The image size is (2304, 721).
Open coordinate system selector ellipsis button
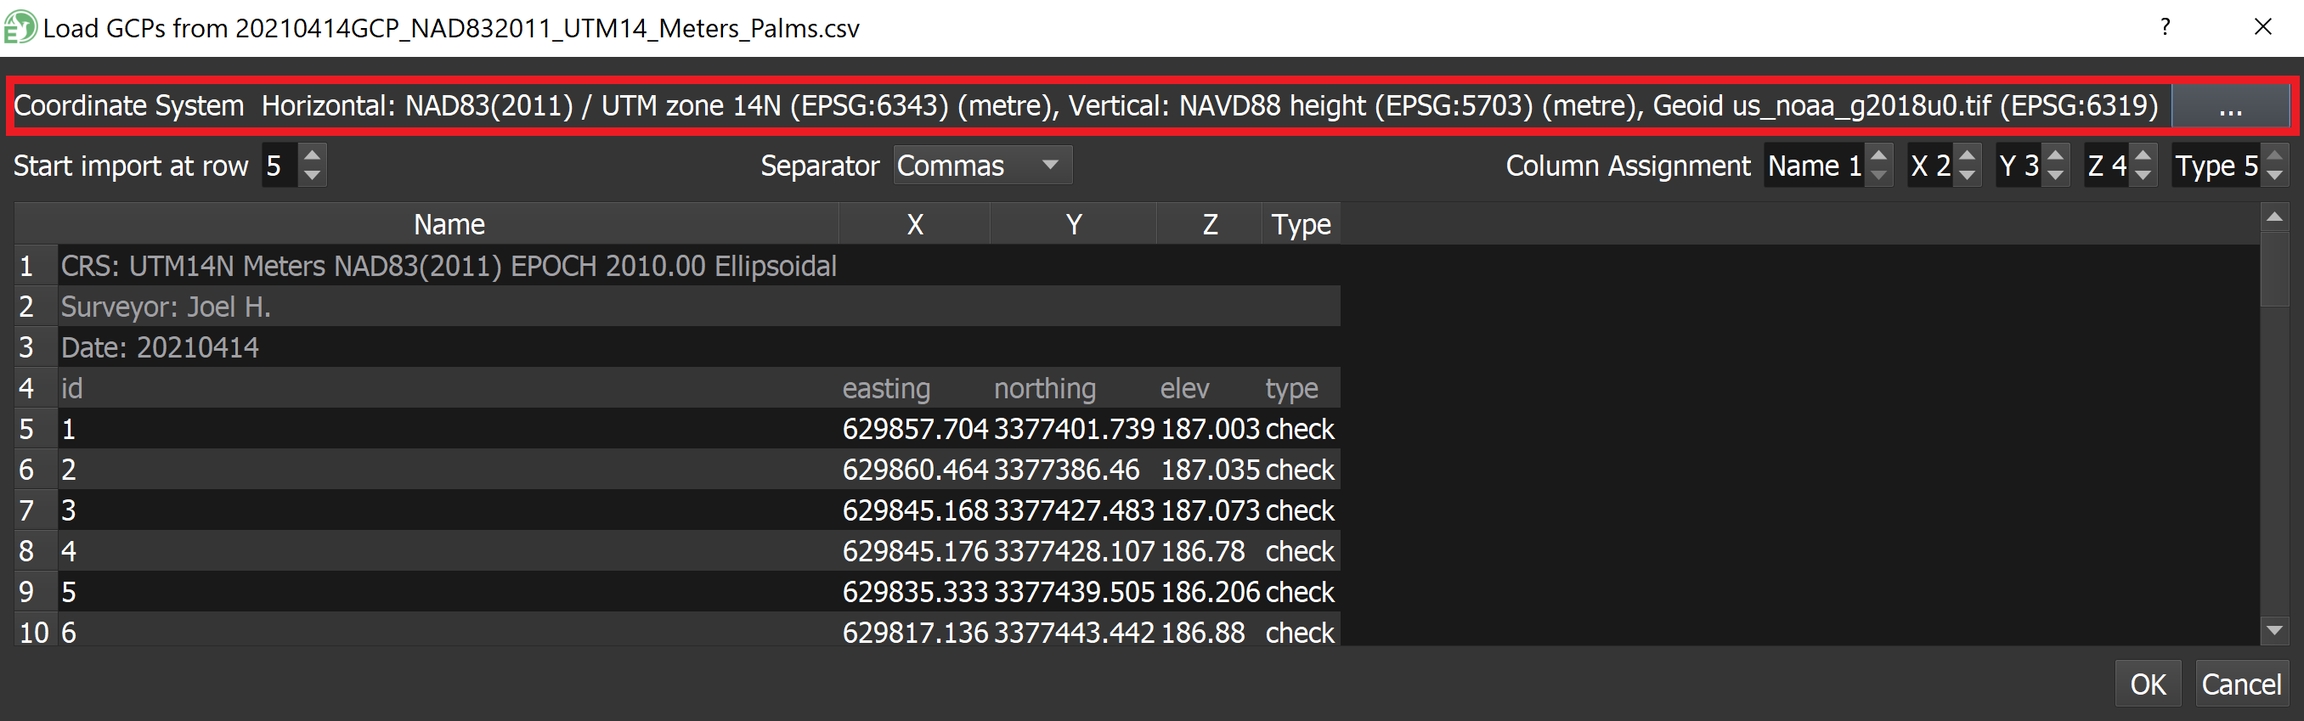click(x=2230, y=107)
